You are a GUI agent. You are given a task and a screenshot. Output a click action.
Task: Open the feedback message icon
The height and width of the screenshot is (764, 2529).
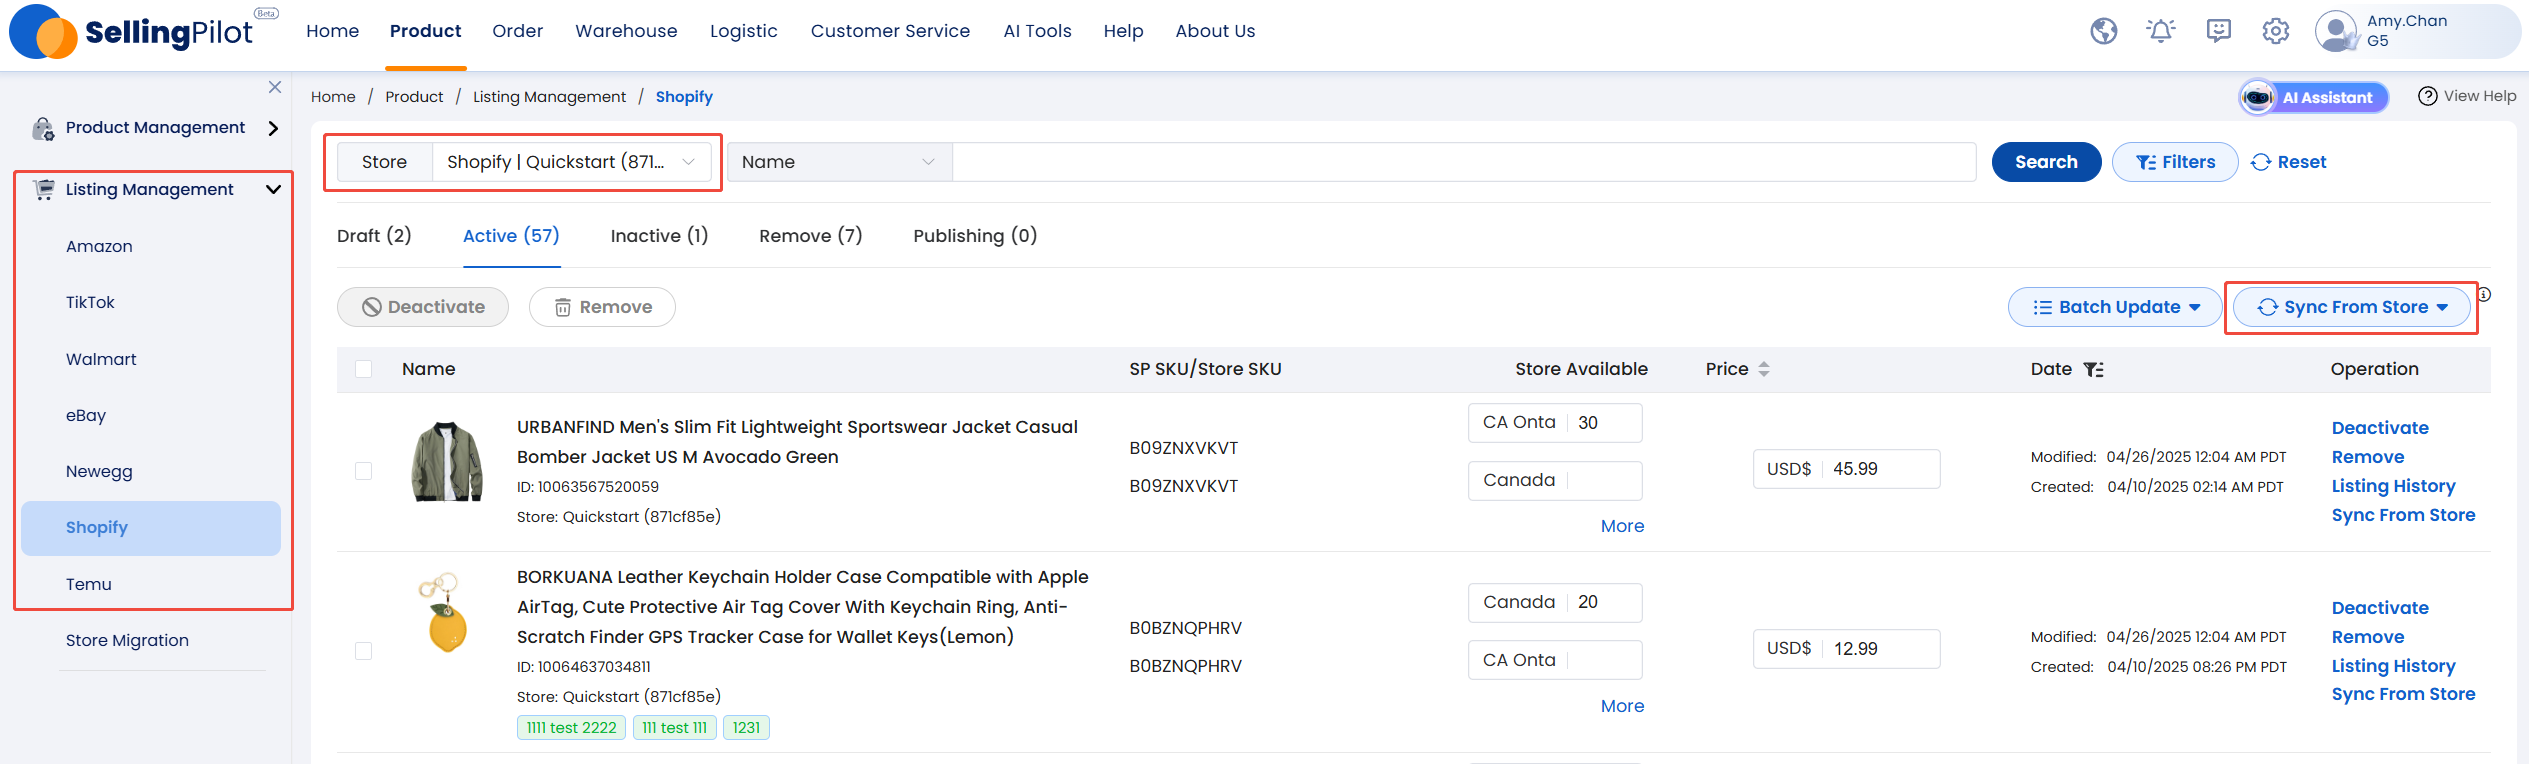2219,31
